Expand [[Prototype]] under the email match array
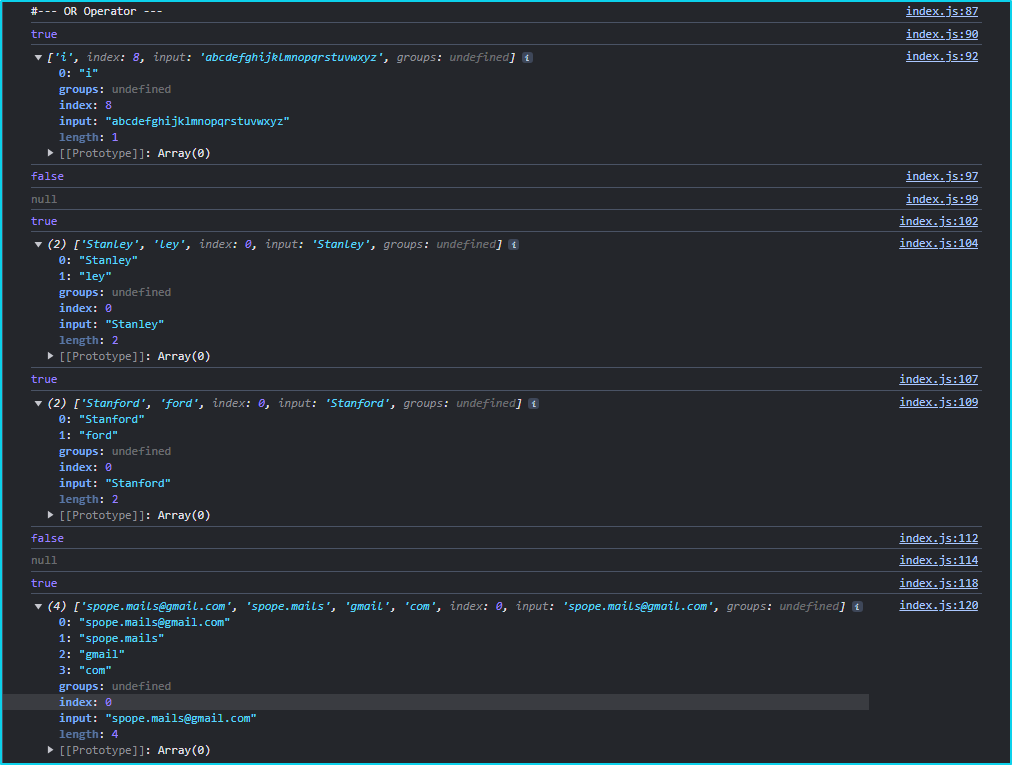 pos(51,750)
